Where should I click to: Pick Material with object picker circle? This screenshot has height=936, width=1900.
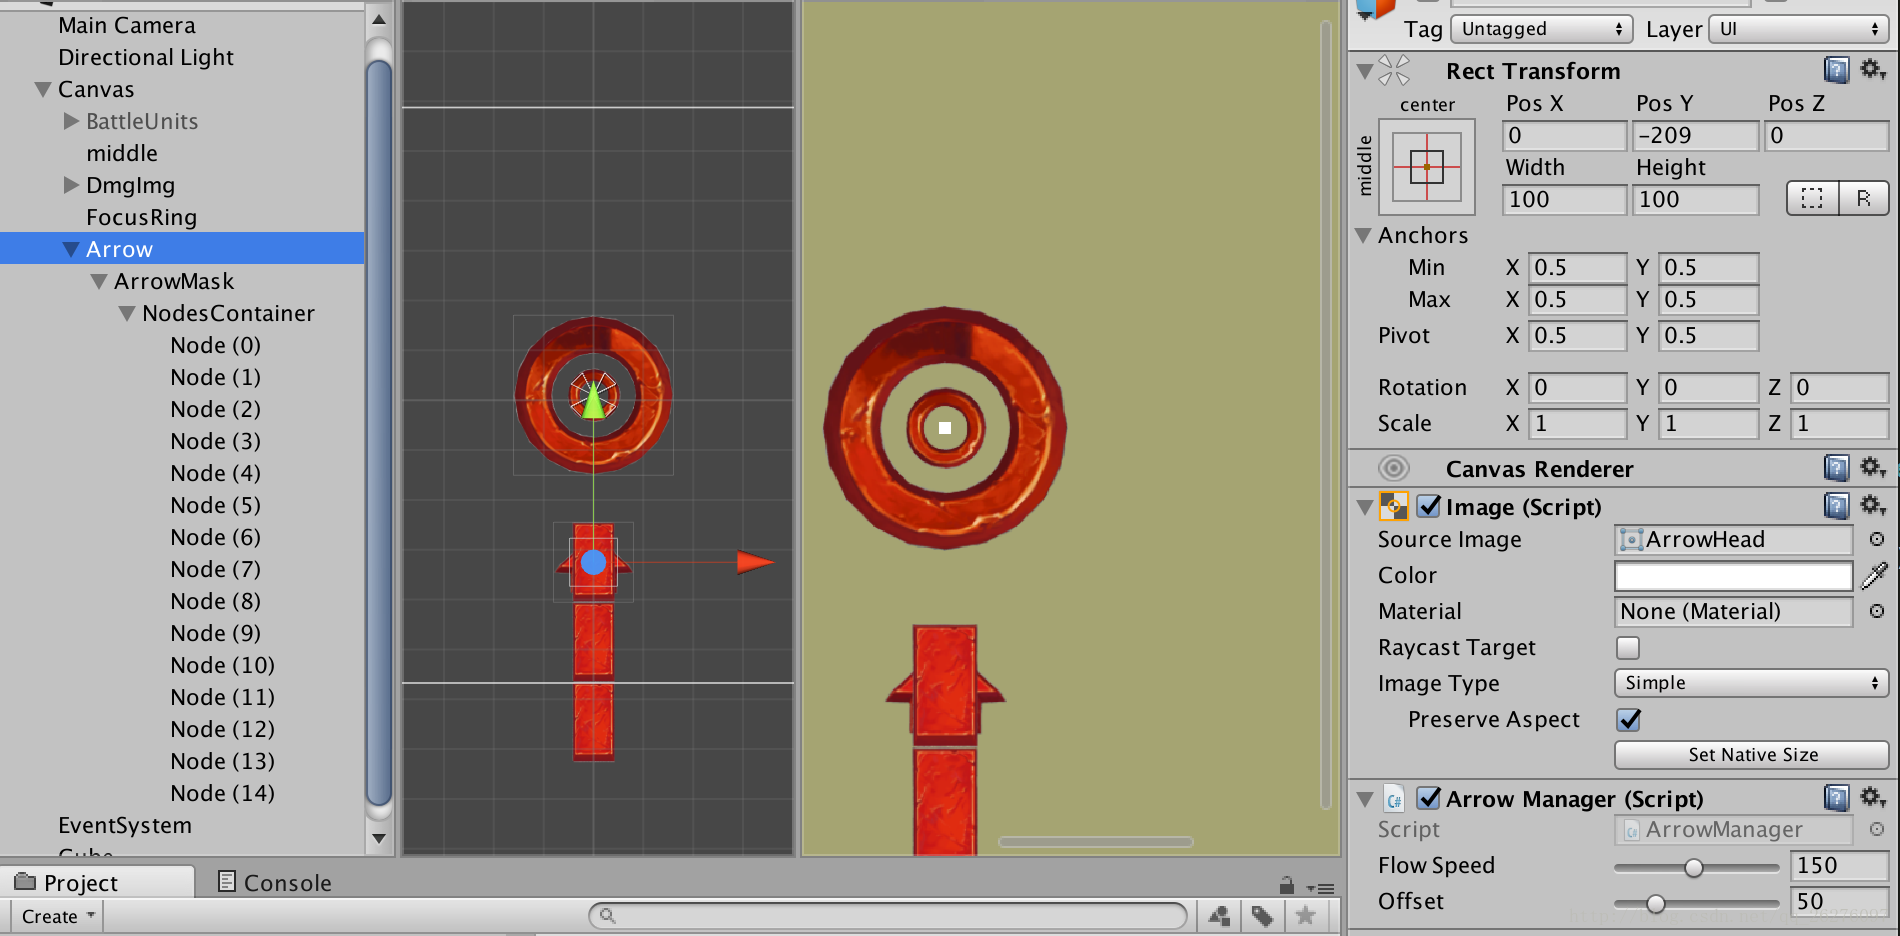[1877, 611]
